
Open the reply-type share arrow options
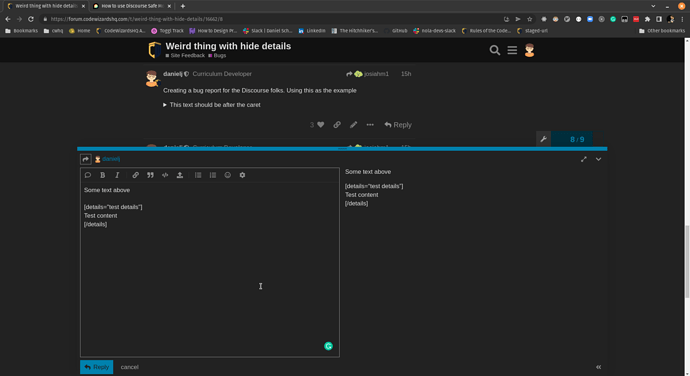tap(86, 159)
